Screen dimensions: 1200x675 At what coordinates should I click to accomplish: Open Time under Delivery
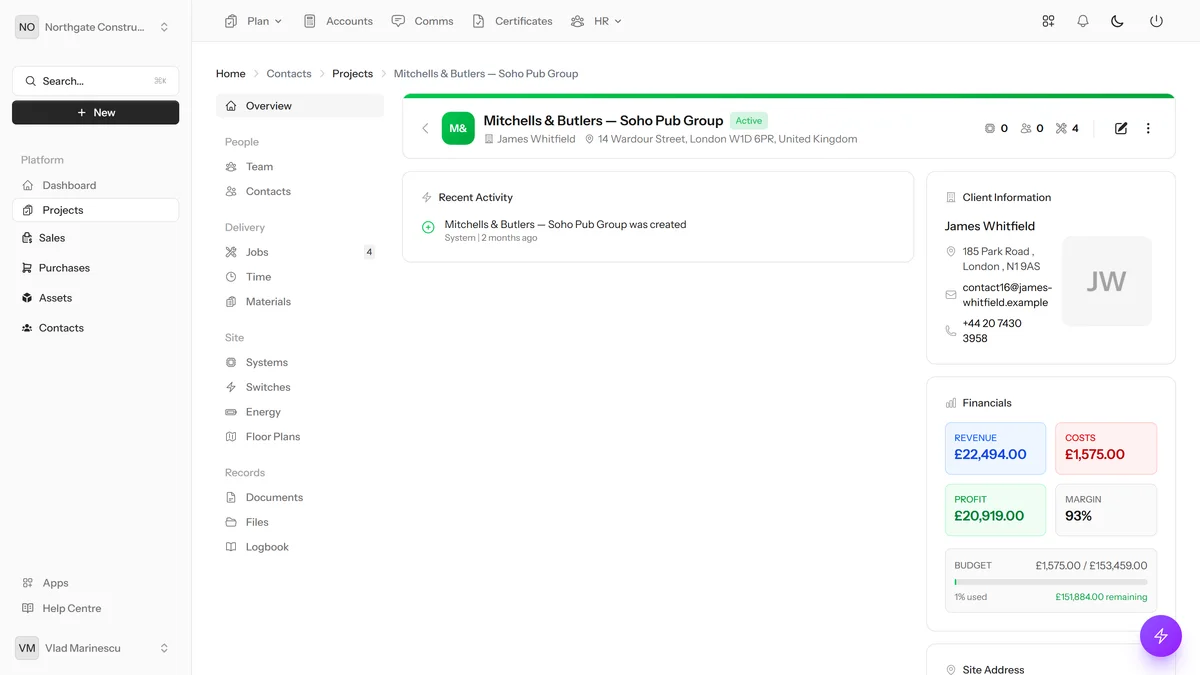click(300, 277)
